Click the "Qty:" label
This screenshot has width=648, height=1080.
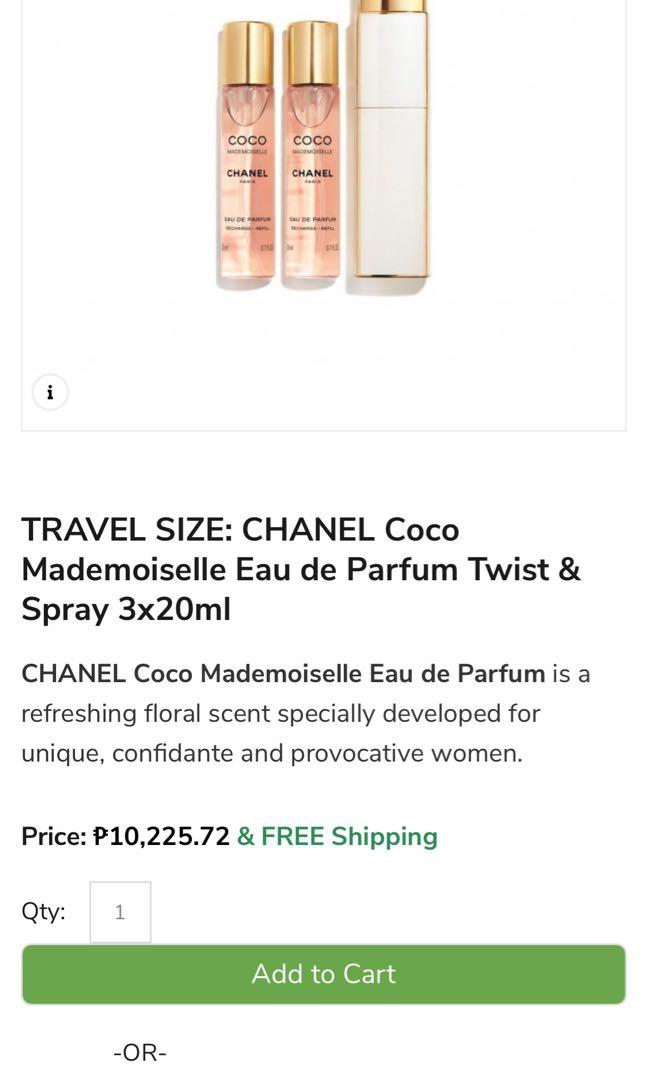click(43, 912)
